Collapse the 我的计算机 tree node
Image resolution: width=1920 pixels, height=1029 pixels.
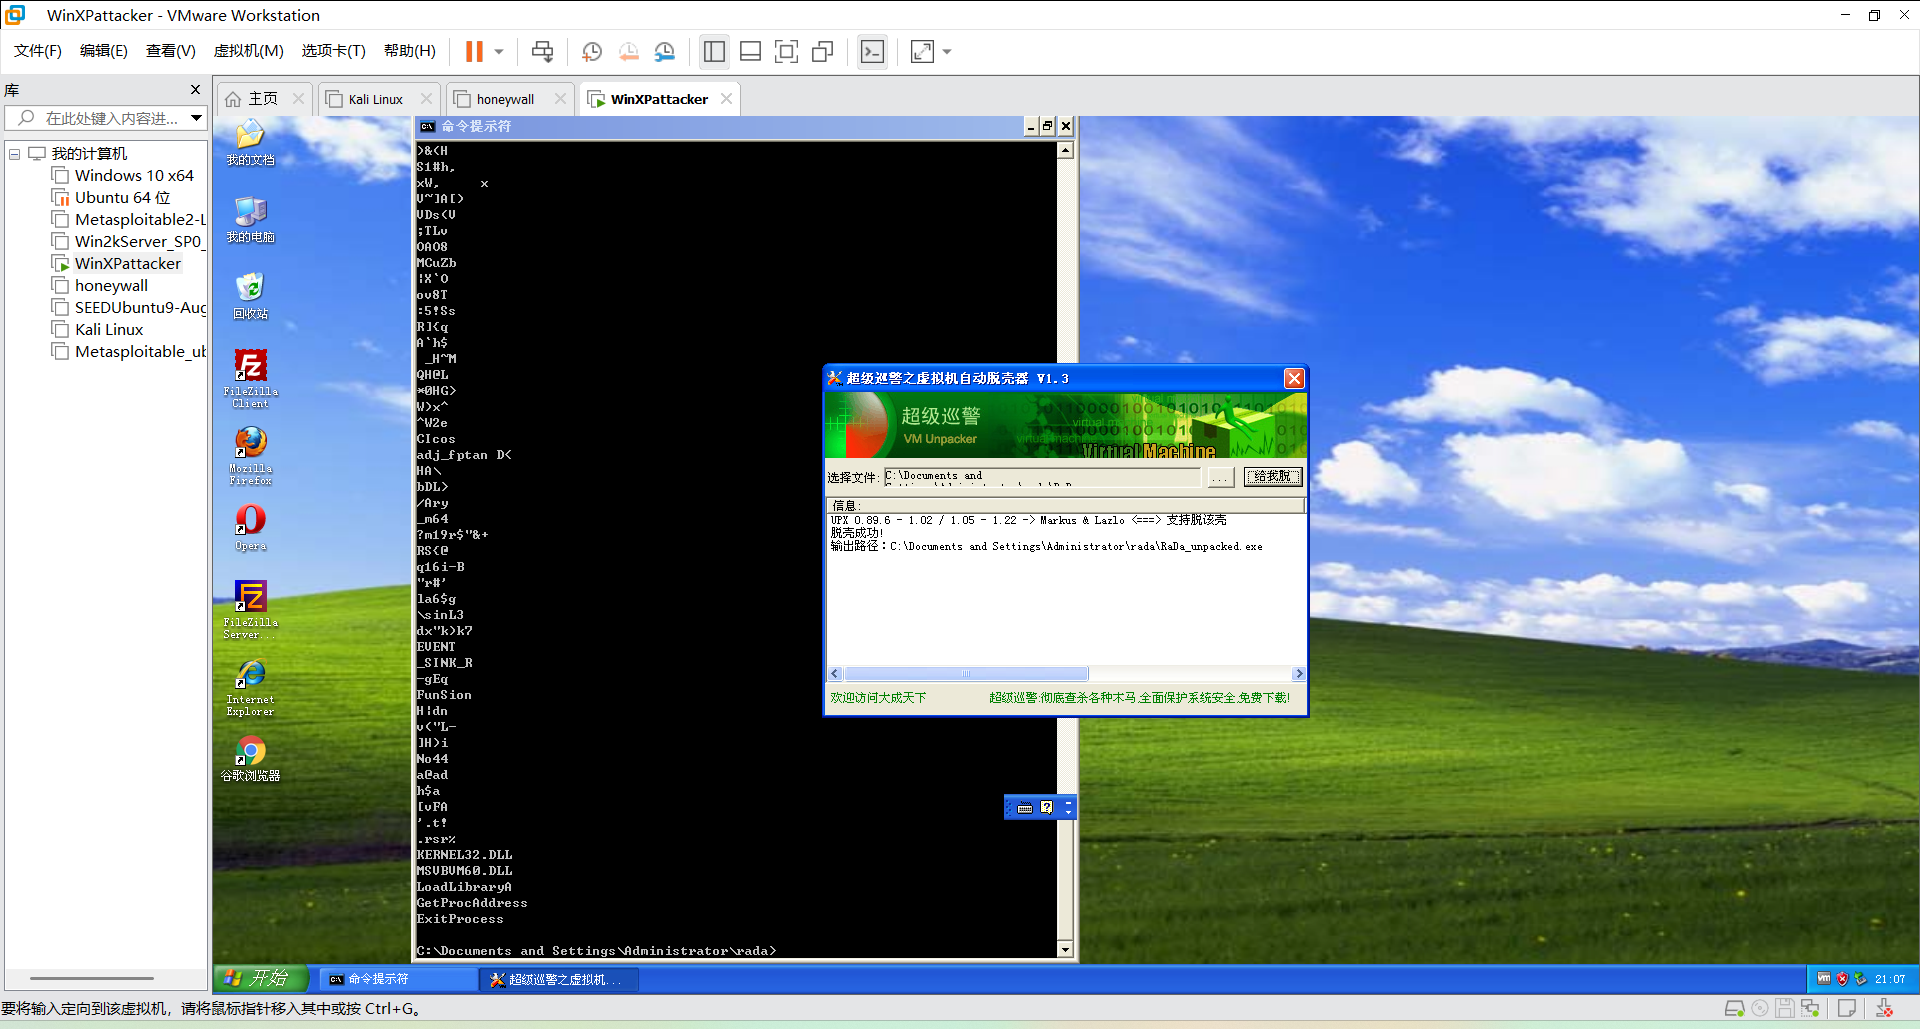click(15, 154)
